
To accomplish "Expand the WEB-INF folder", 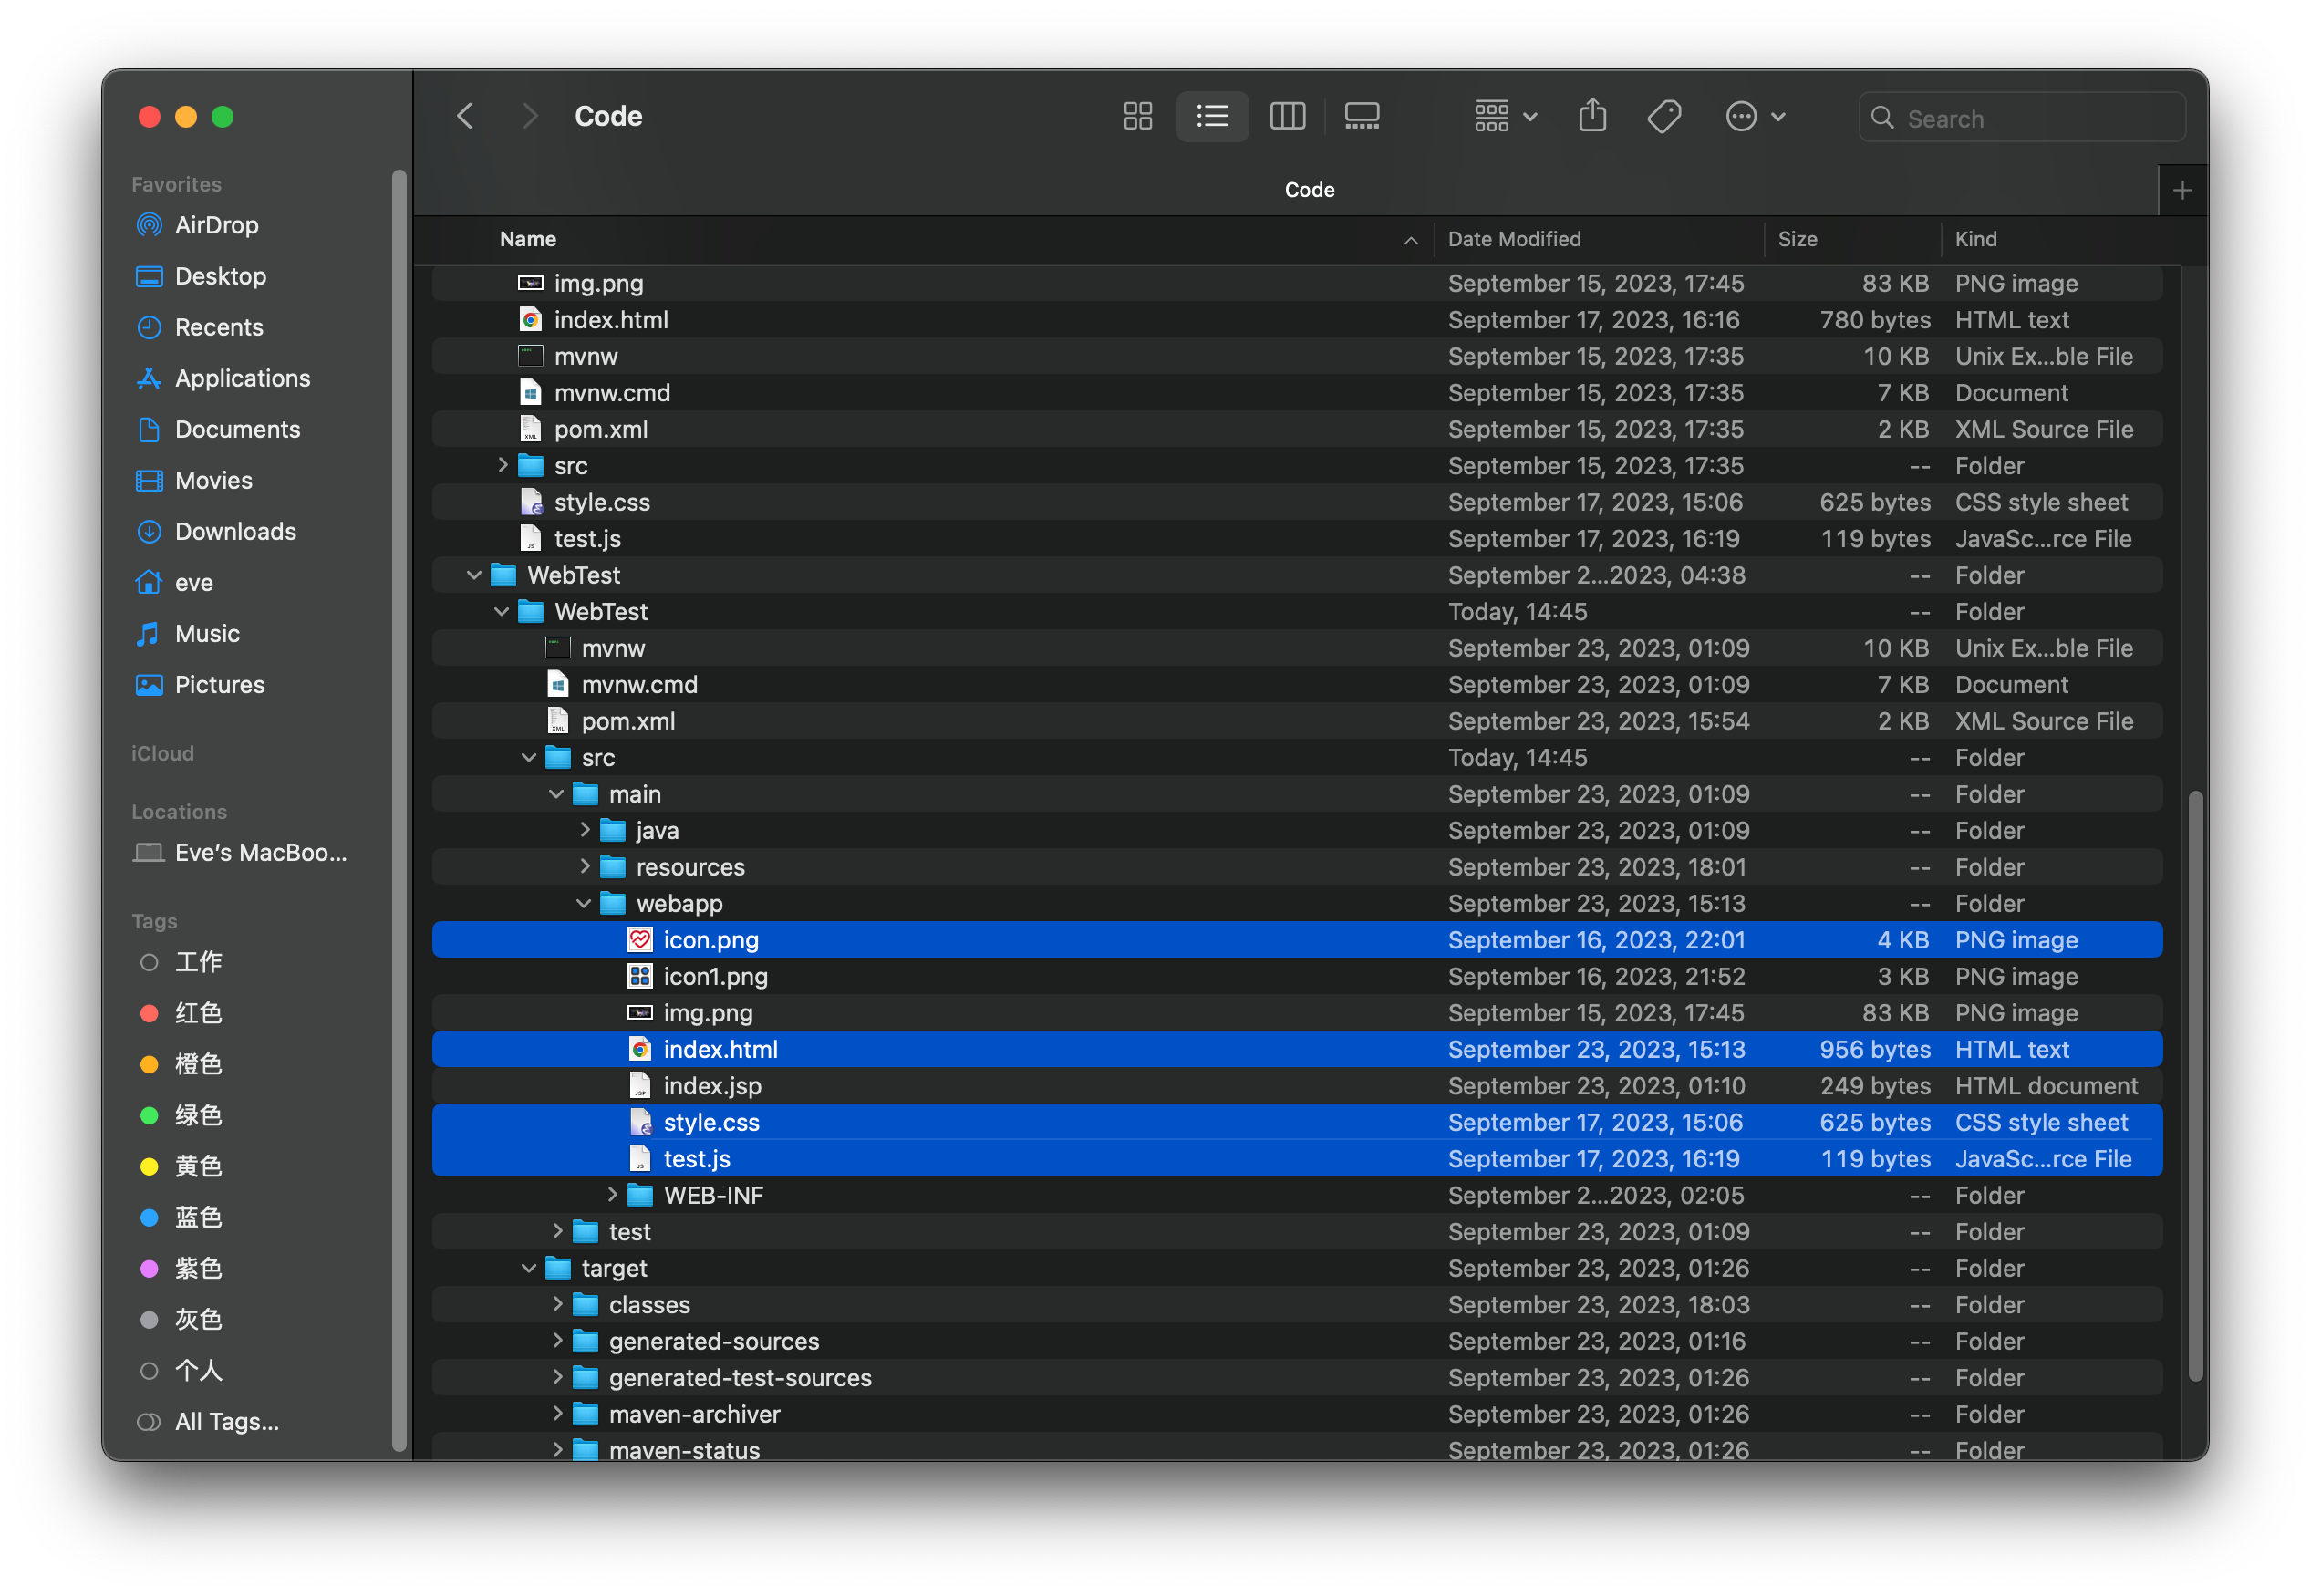I will point(612,1194).
